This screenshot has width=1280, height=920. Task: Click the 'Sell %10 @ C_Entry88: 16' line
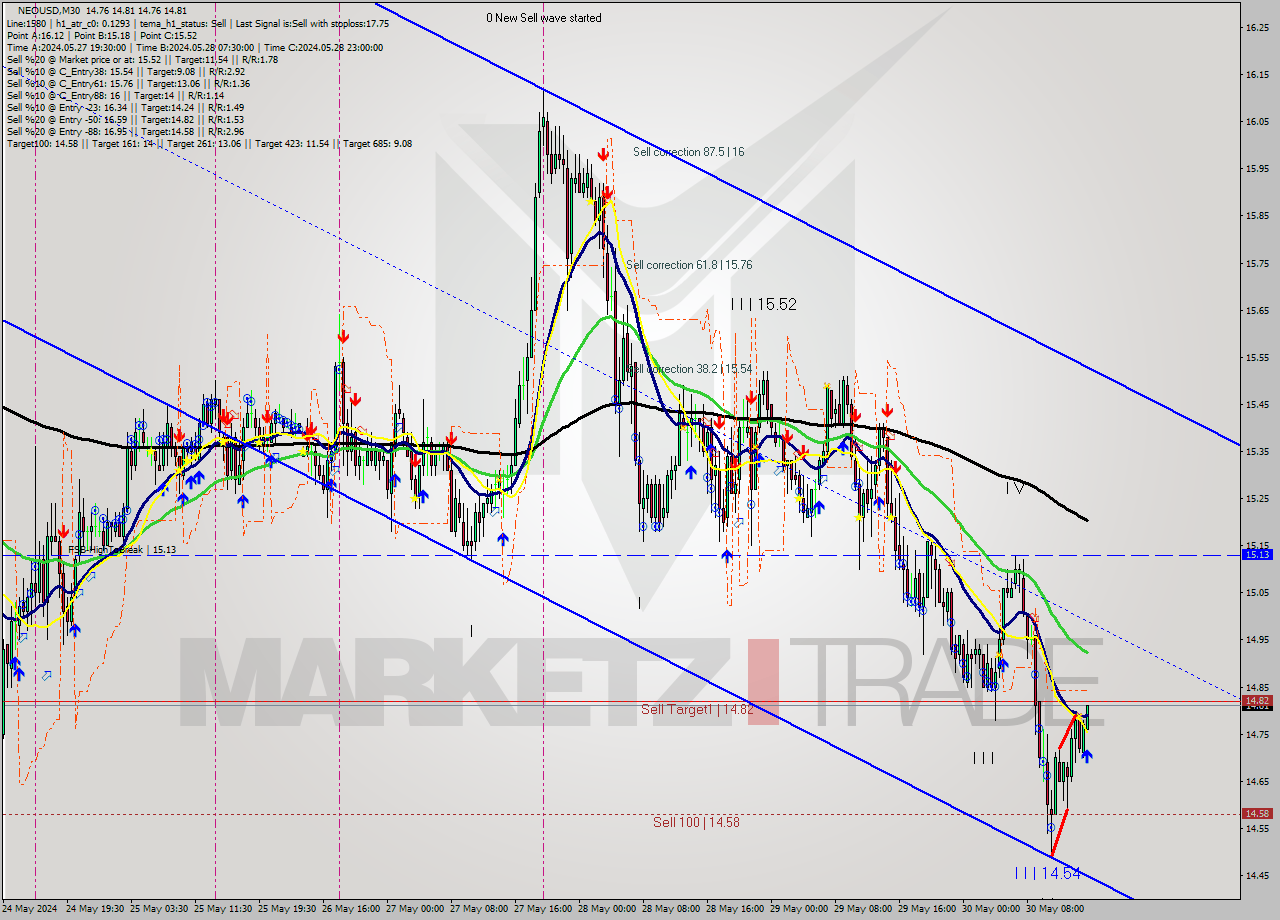click(x=115, y=96)
